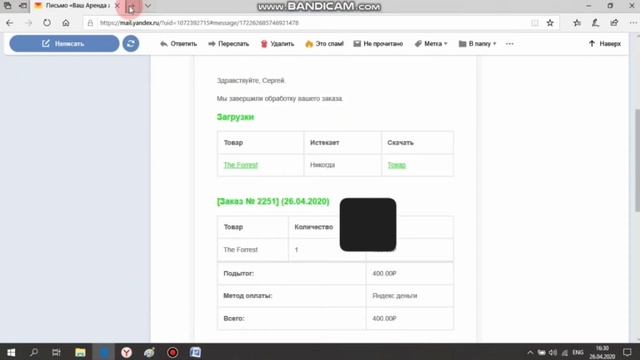Show hidden system tray icons
The width and height of the screenshot is (640, 360).
530,353
